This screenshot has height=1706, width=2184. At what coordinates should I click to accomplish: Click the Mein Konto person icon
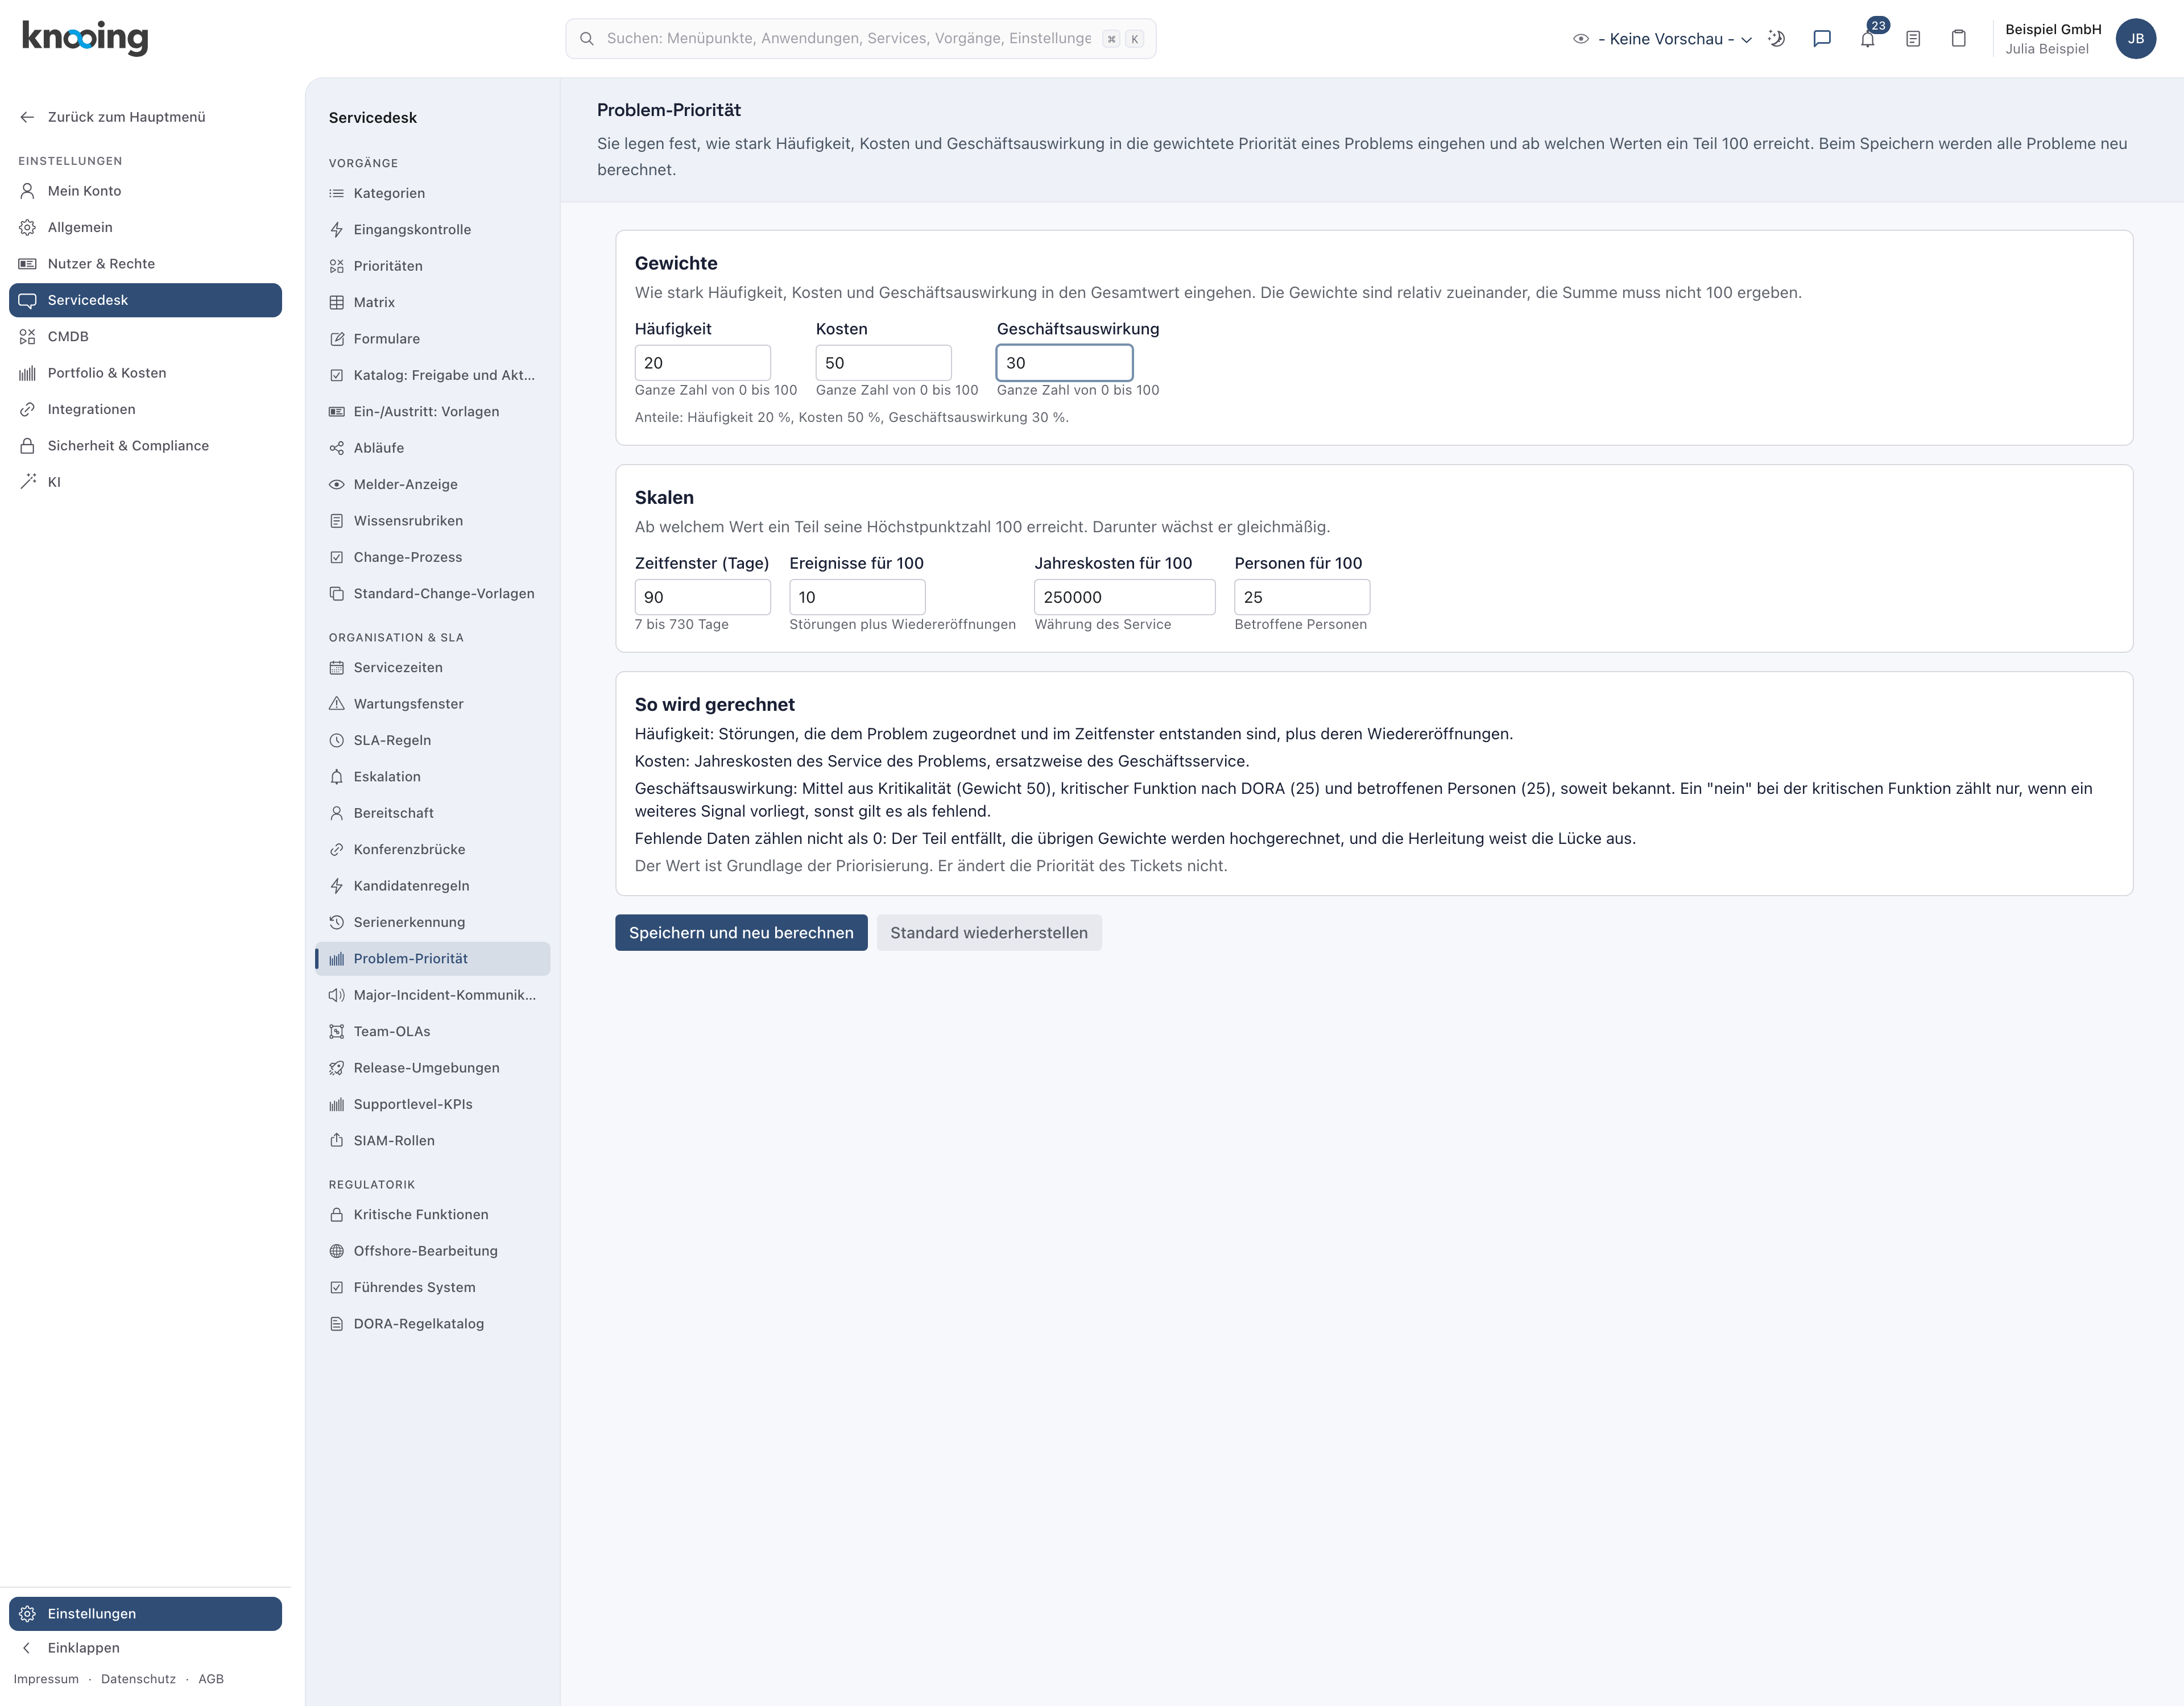coord(28,191)
